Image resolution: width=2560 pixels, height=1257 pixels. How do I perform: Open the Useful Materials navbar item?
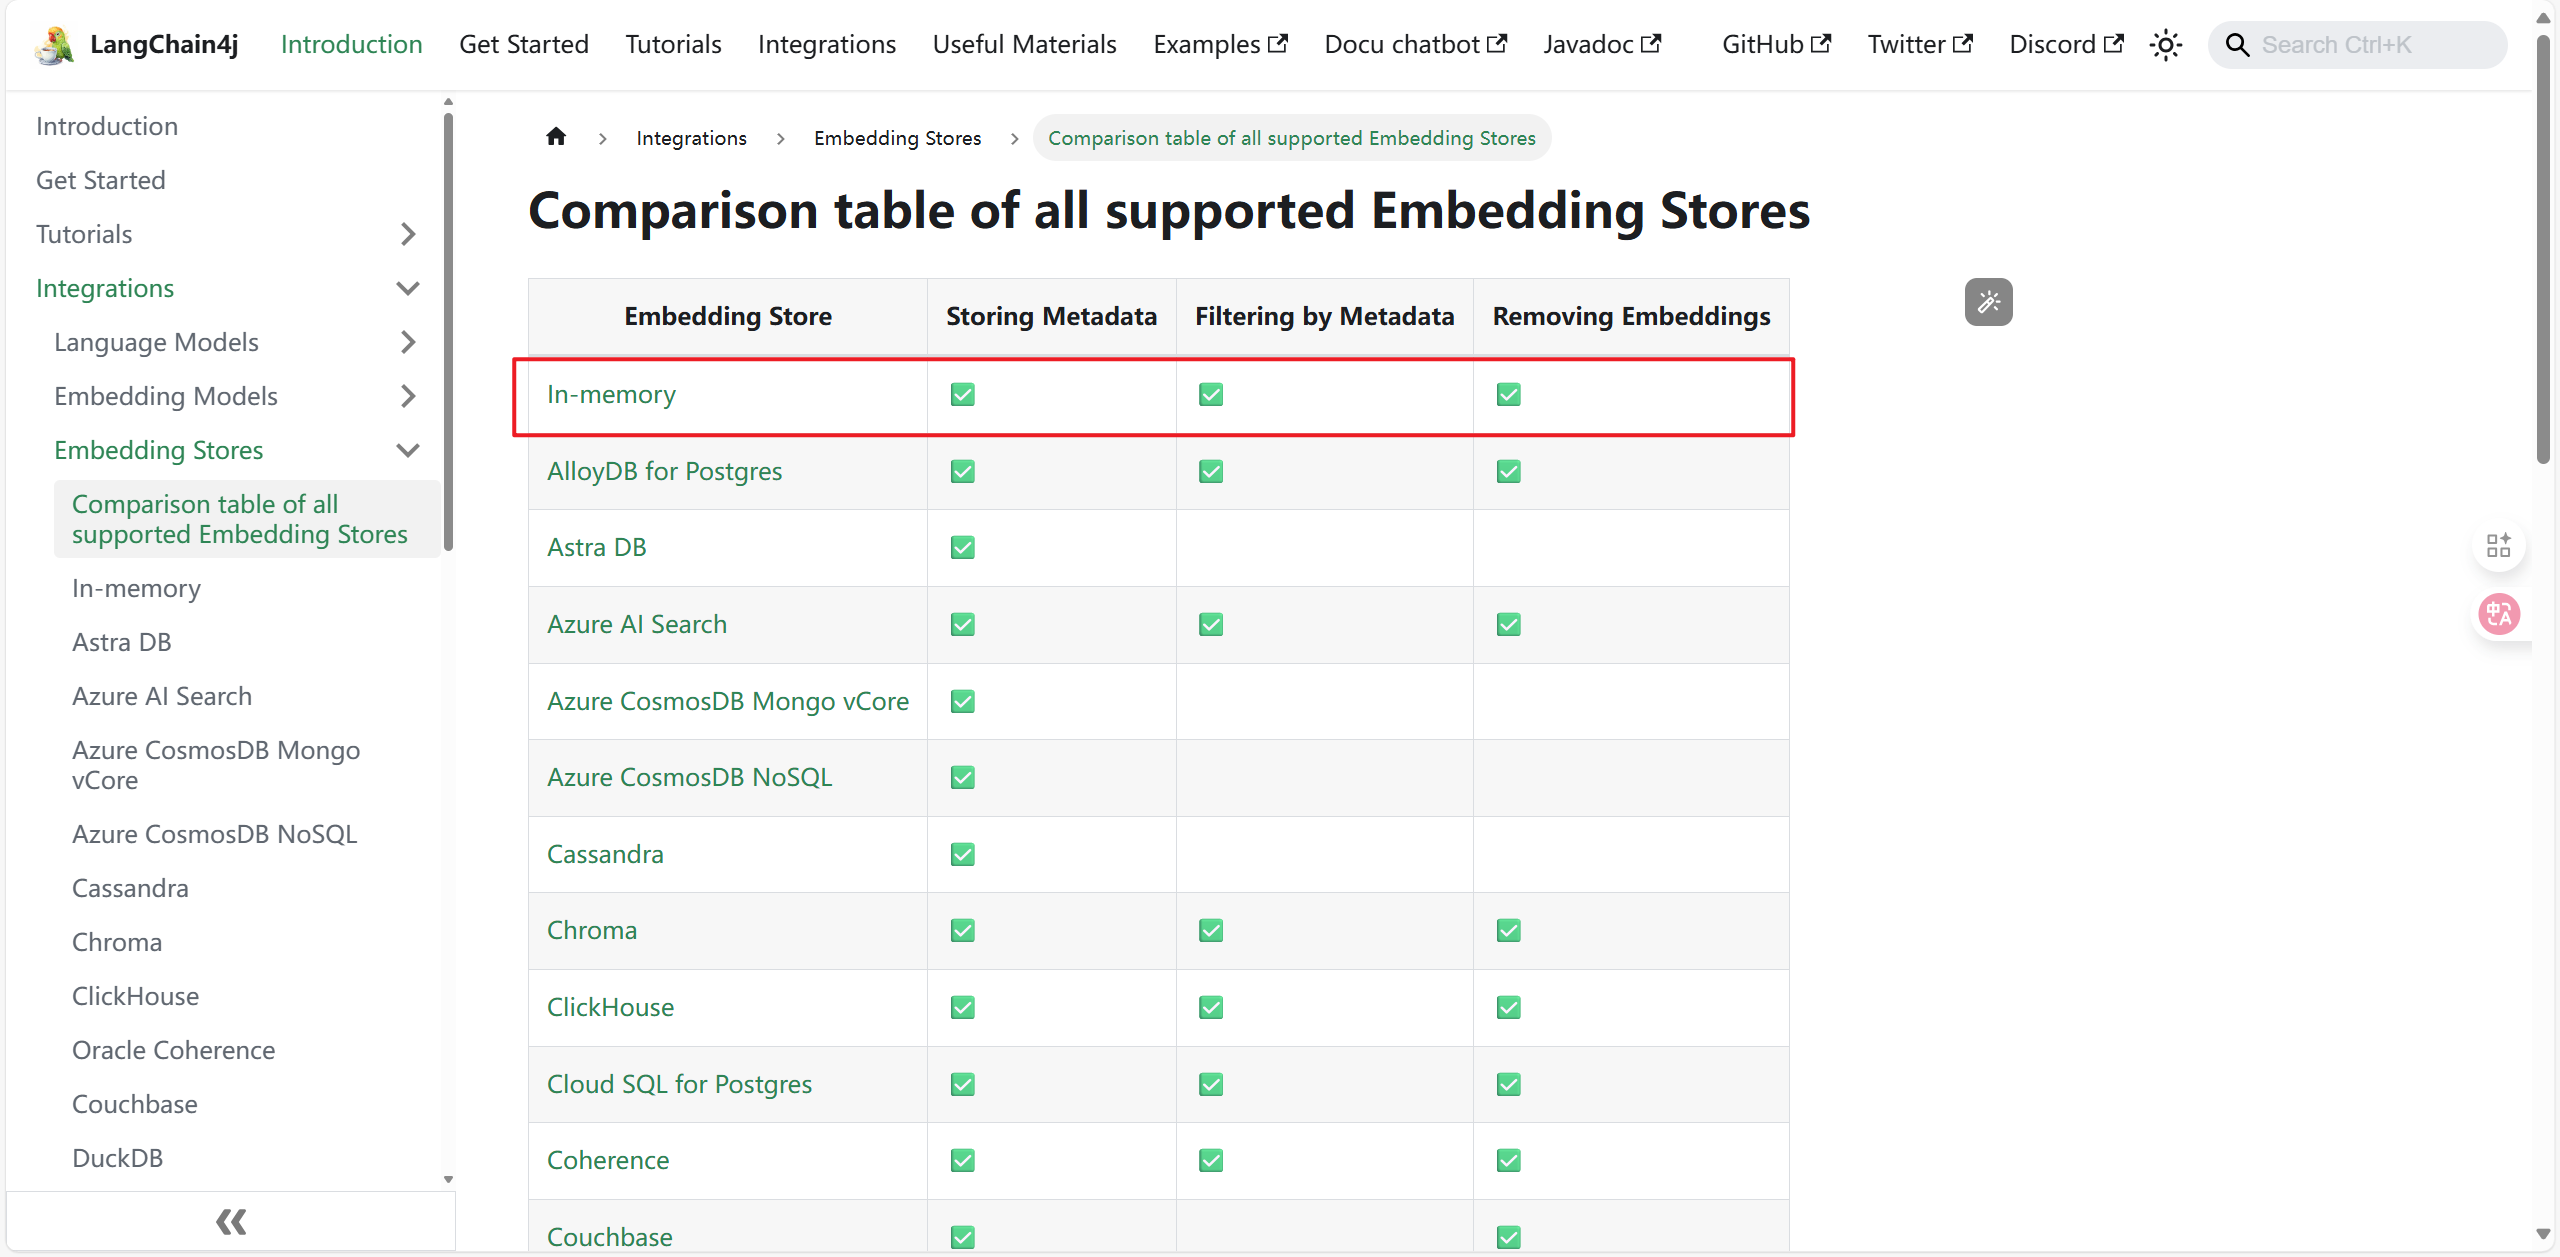(1024, 45)
